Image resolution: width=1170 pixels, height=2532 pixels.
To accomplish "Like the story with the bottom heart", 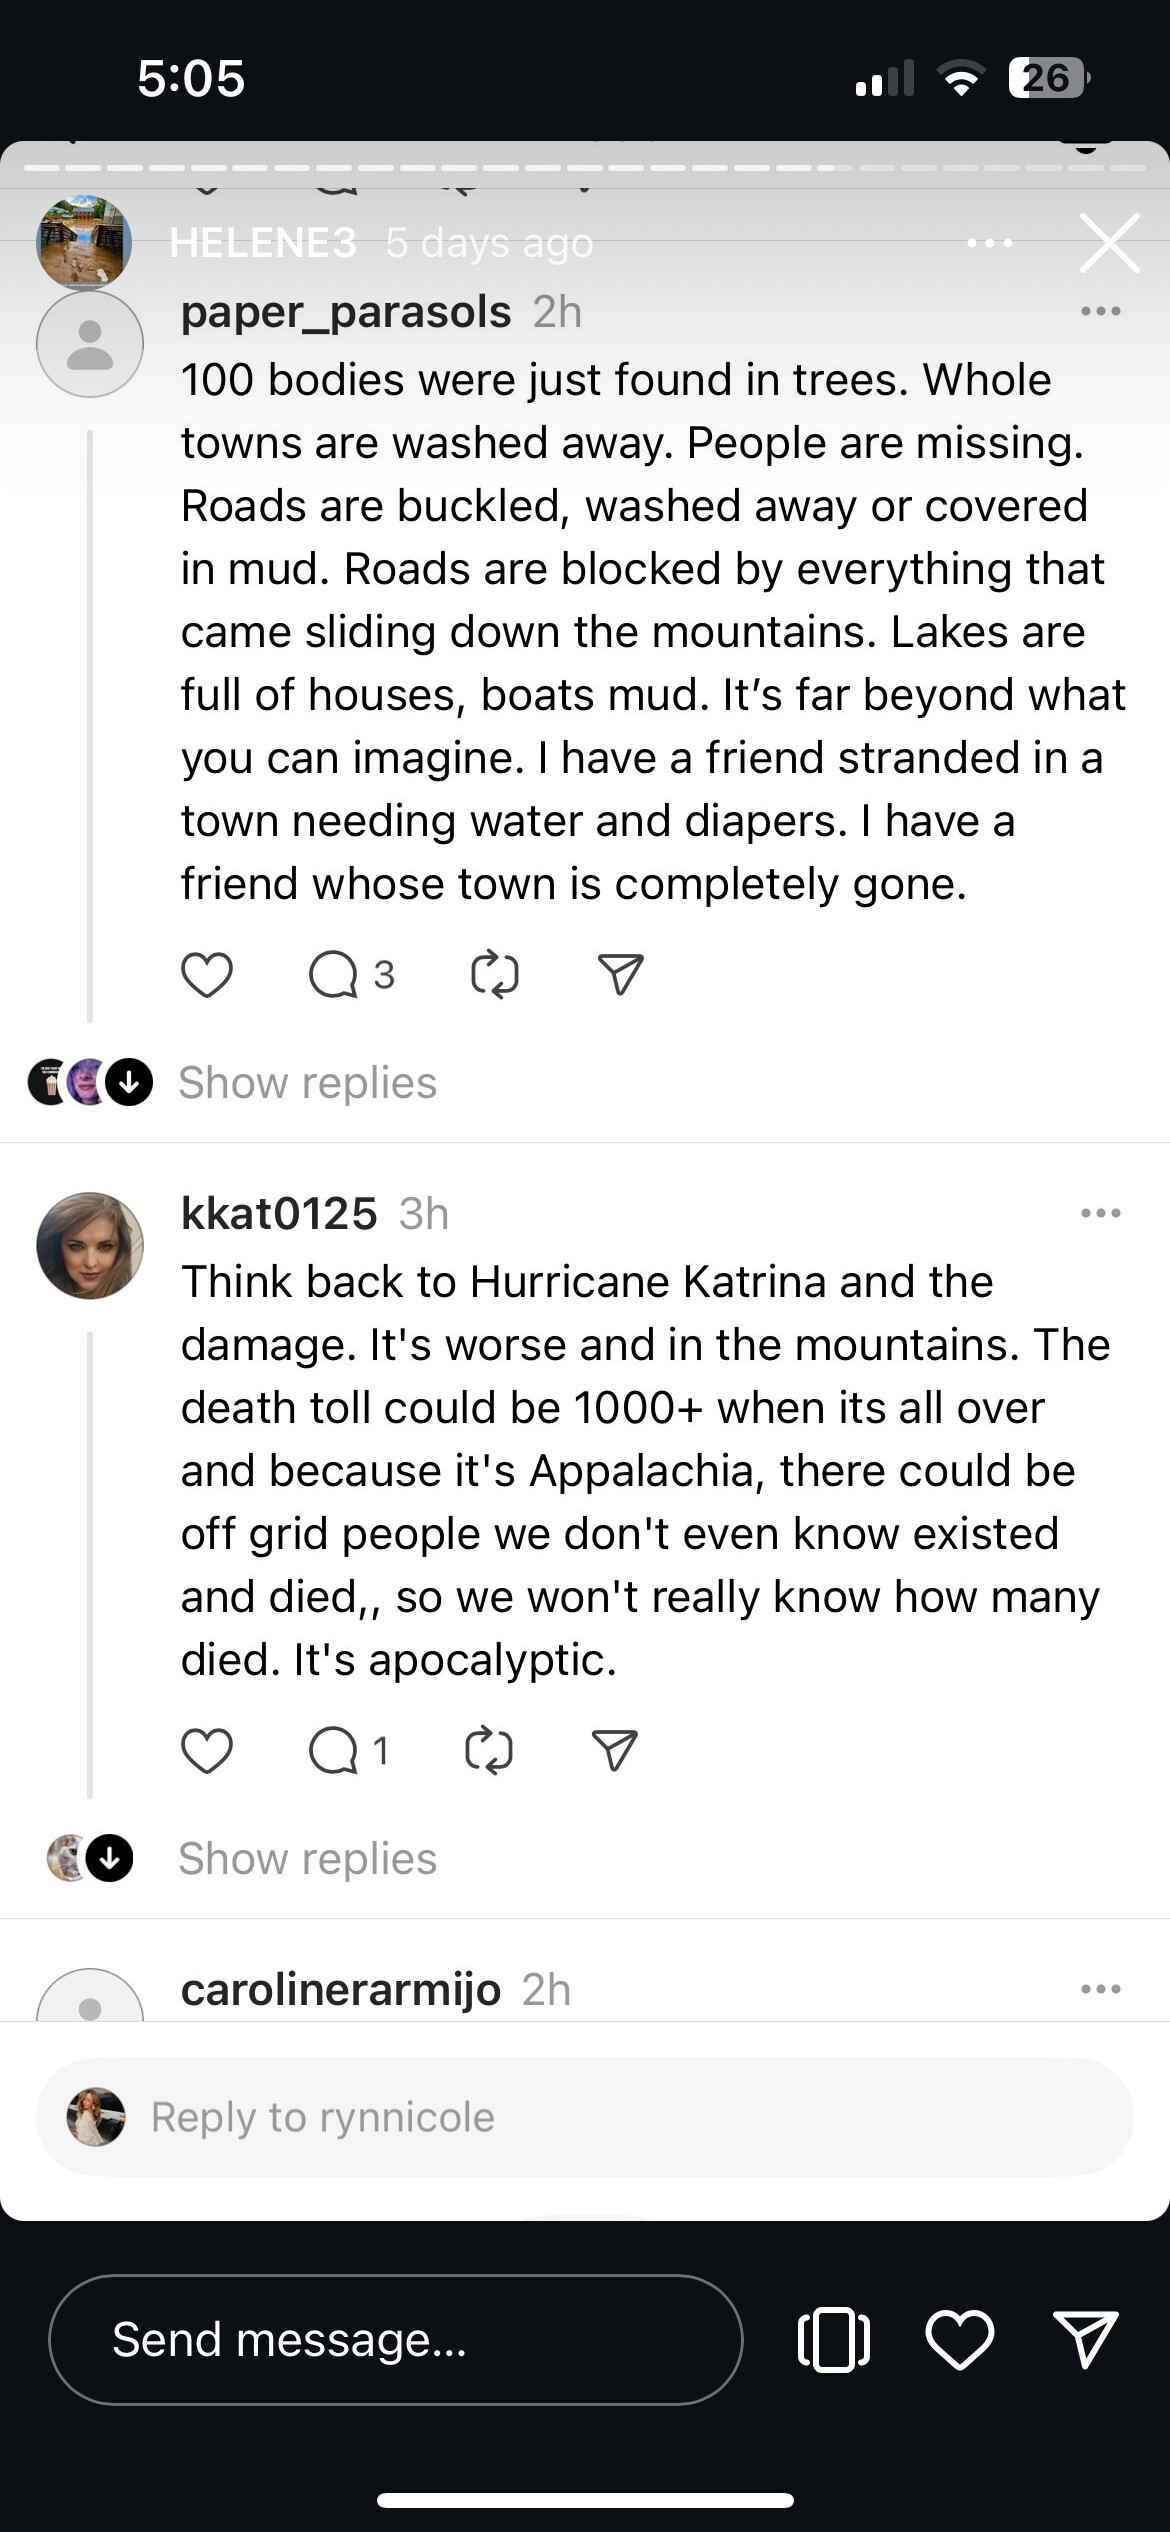I will (x=960, y=2340).
